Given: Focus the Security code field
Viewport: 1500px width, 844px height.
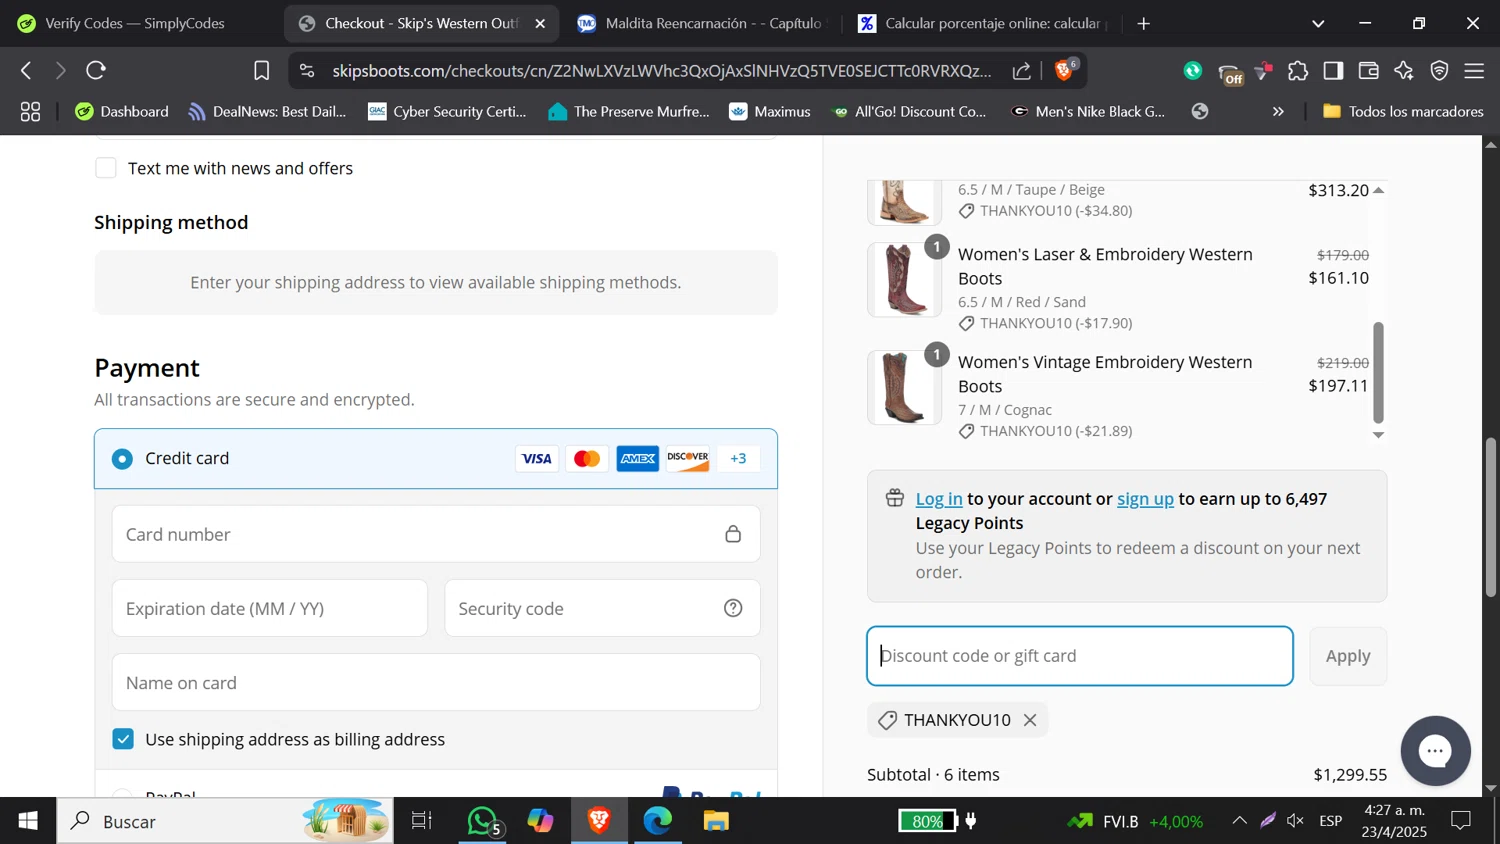Looking at the screenshot, I should [x=602, y=608].
